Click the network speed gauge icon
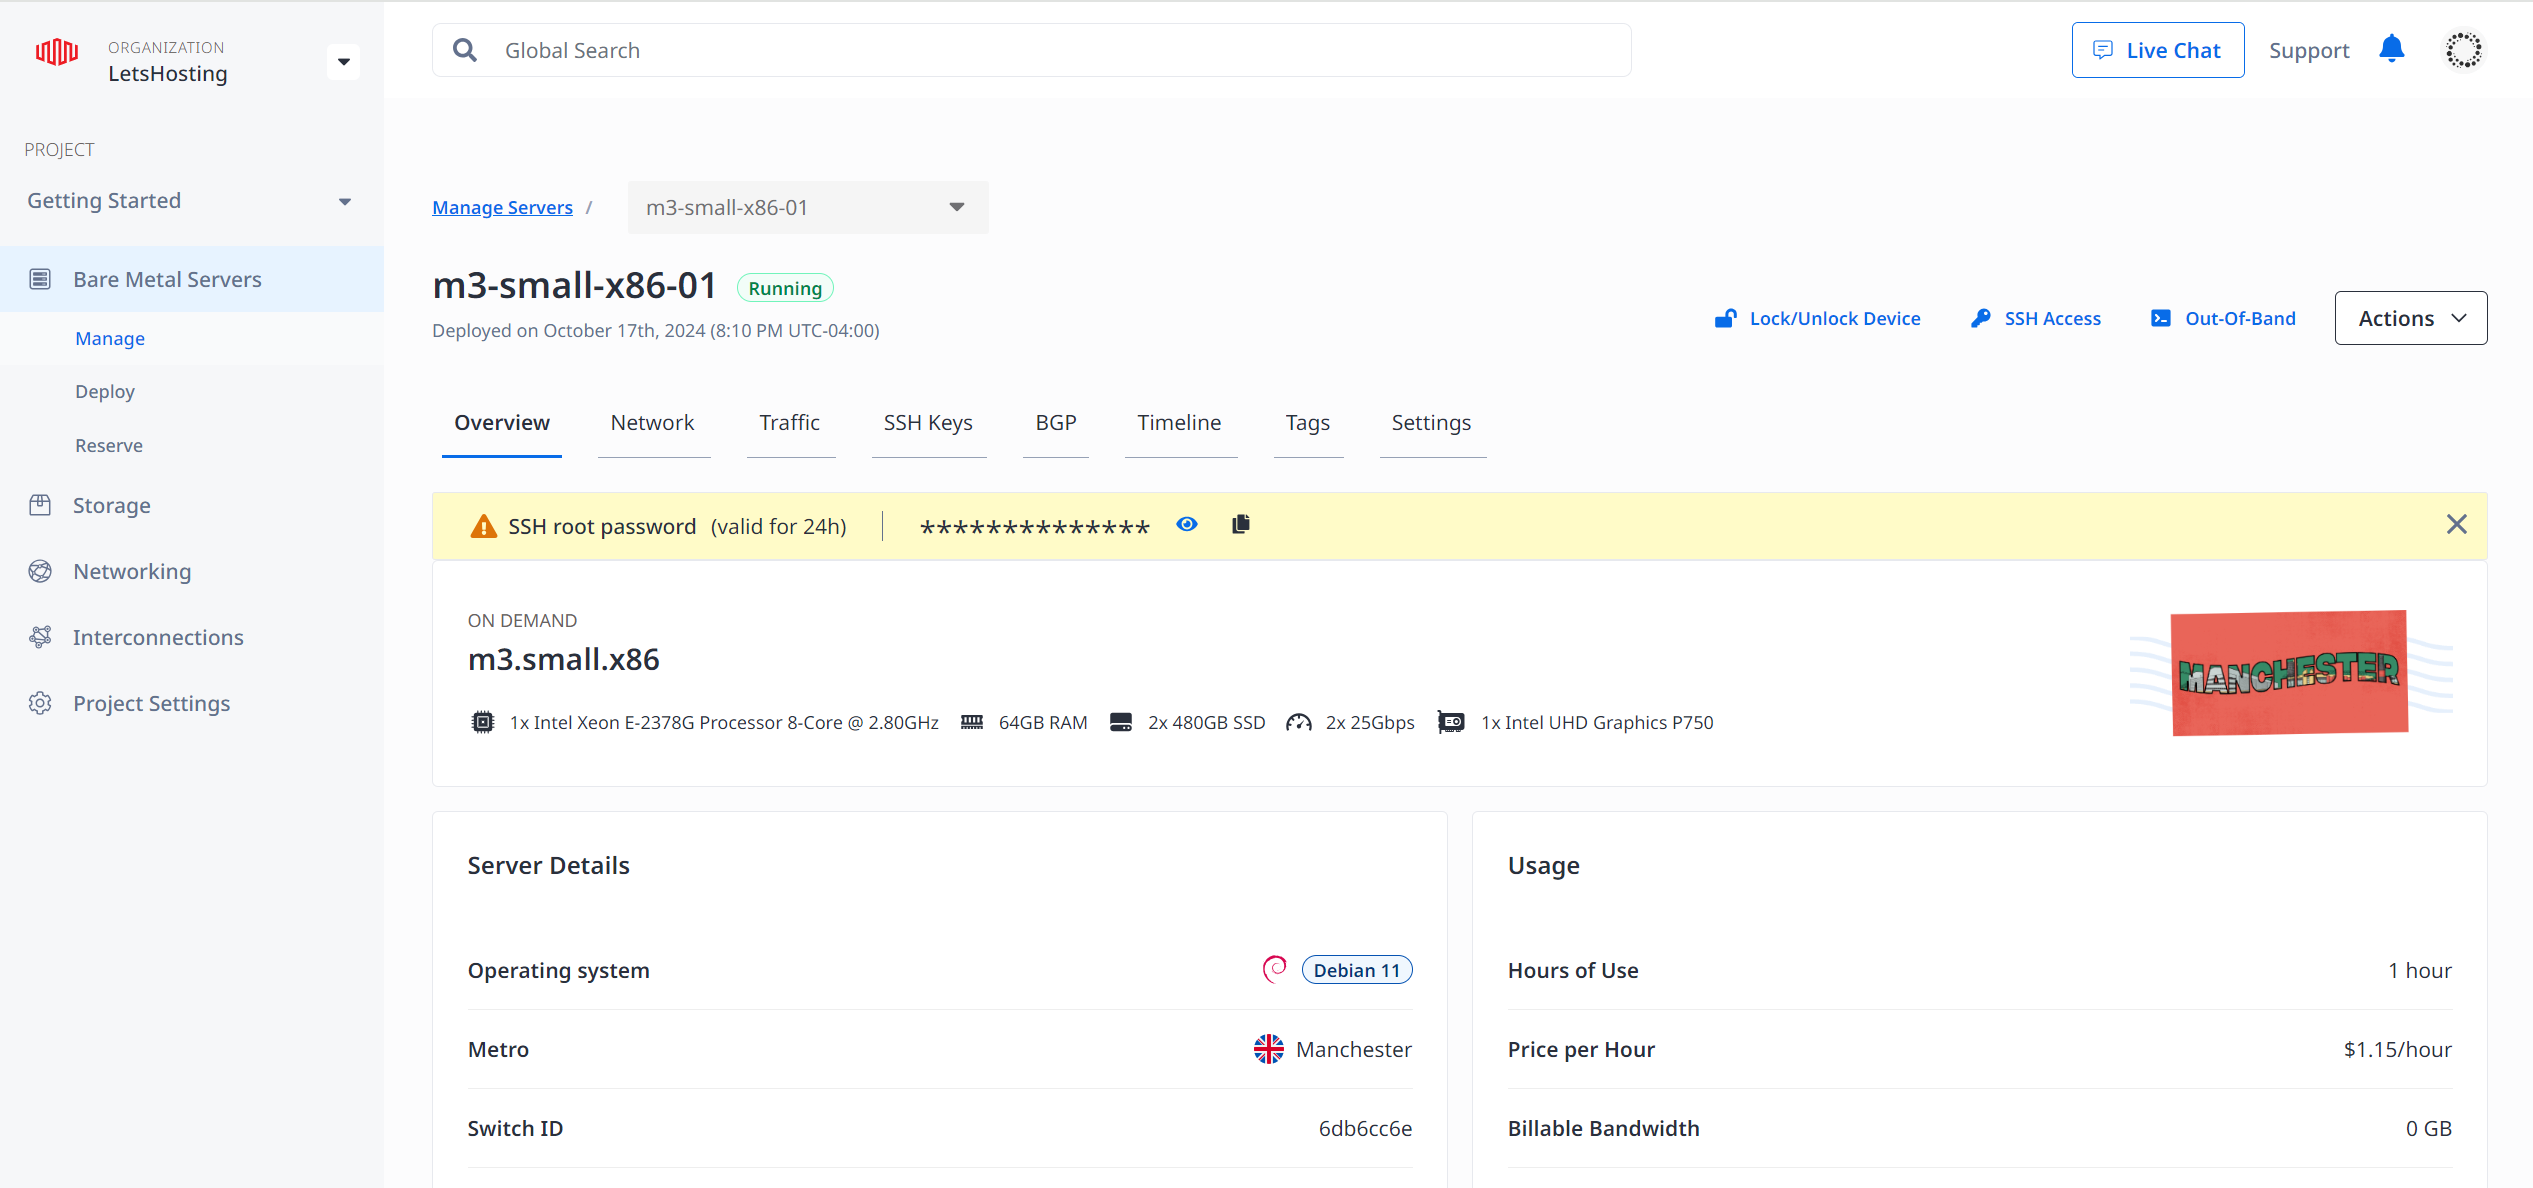 tap(1299, 722)
